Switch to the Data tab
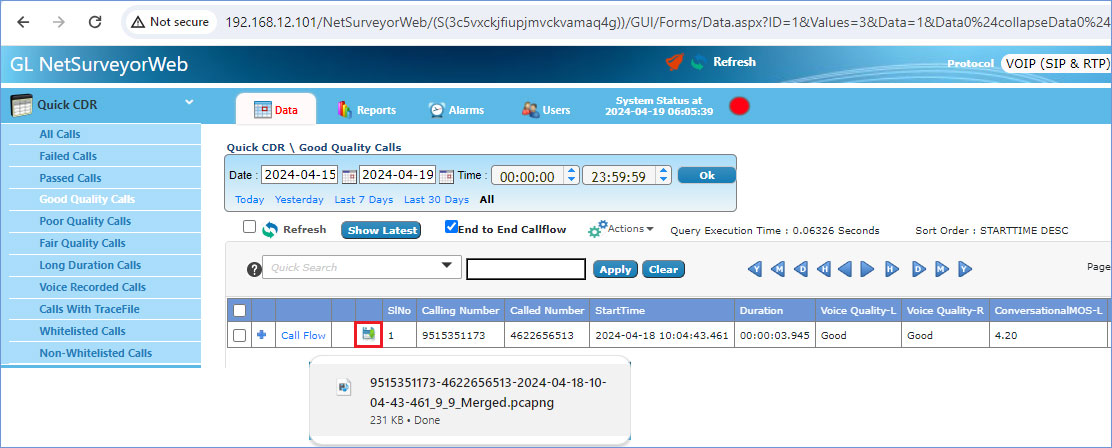Screen dimensions: 1112x448 [x=276, y=110]
